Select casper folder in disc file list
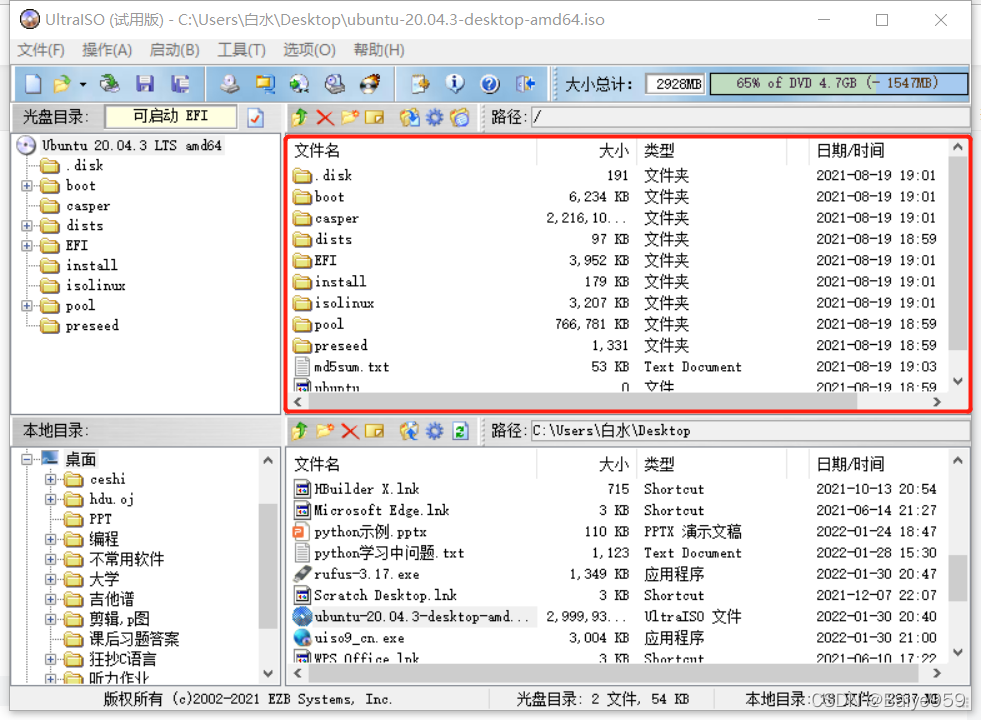Image resolution: width=981 pixels, height=720 pixels. (337, 218)
